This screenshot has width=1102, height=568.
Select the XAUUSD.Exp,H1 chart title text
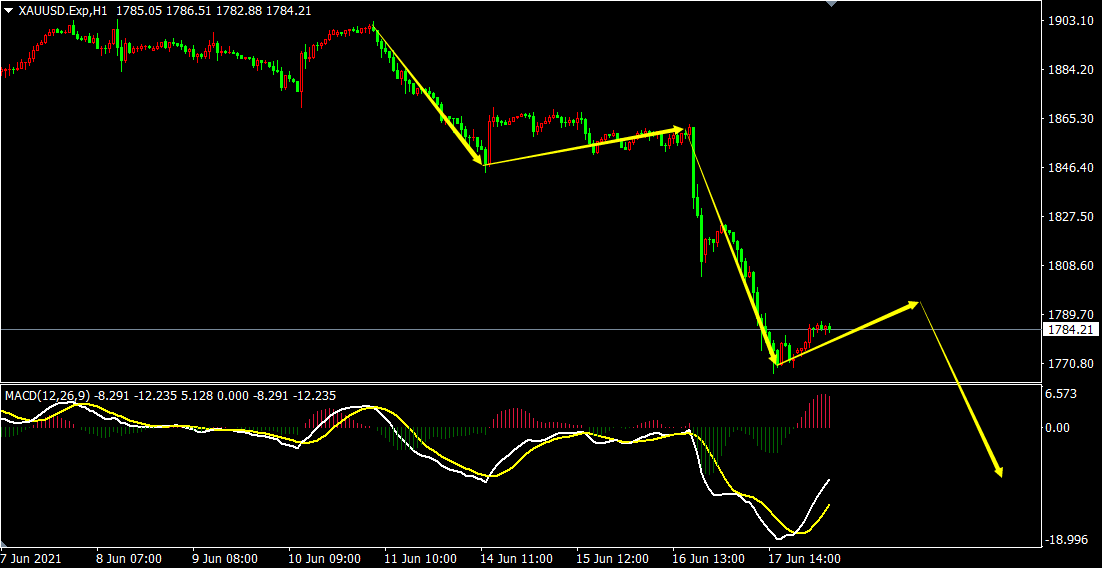coord(63,11)
